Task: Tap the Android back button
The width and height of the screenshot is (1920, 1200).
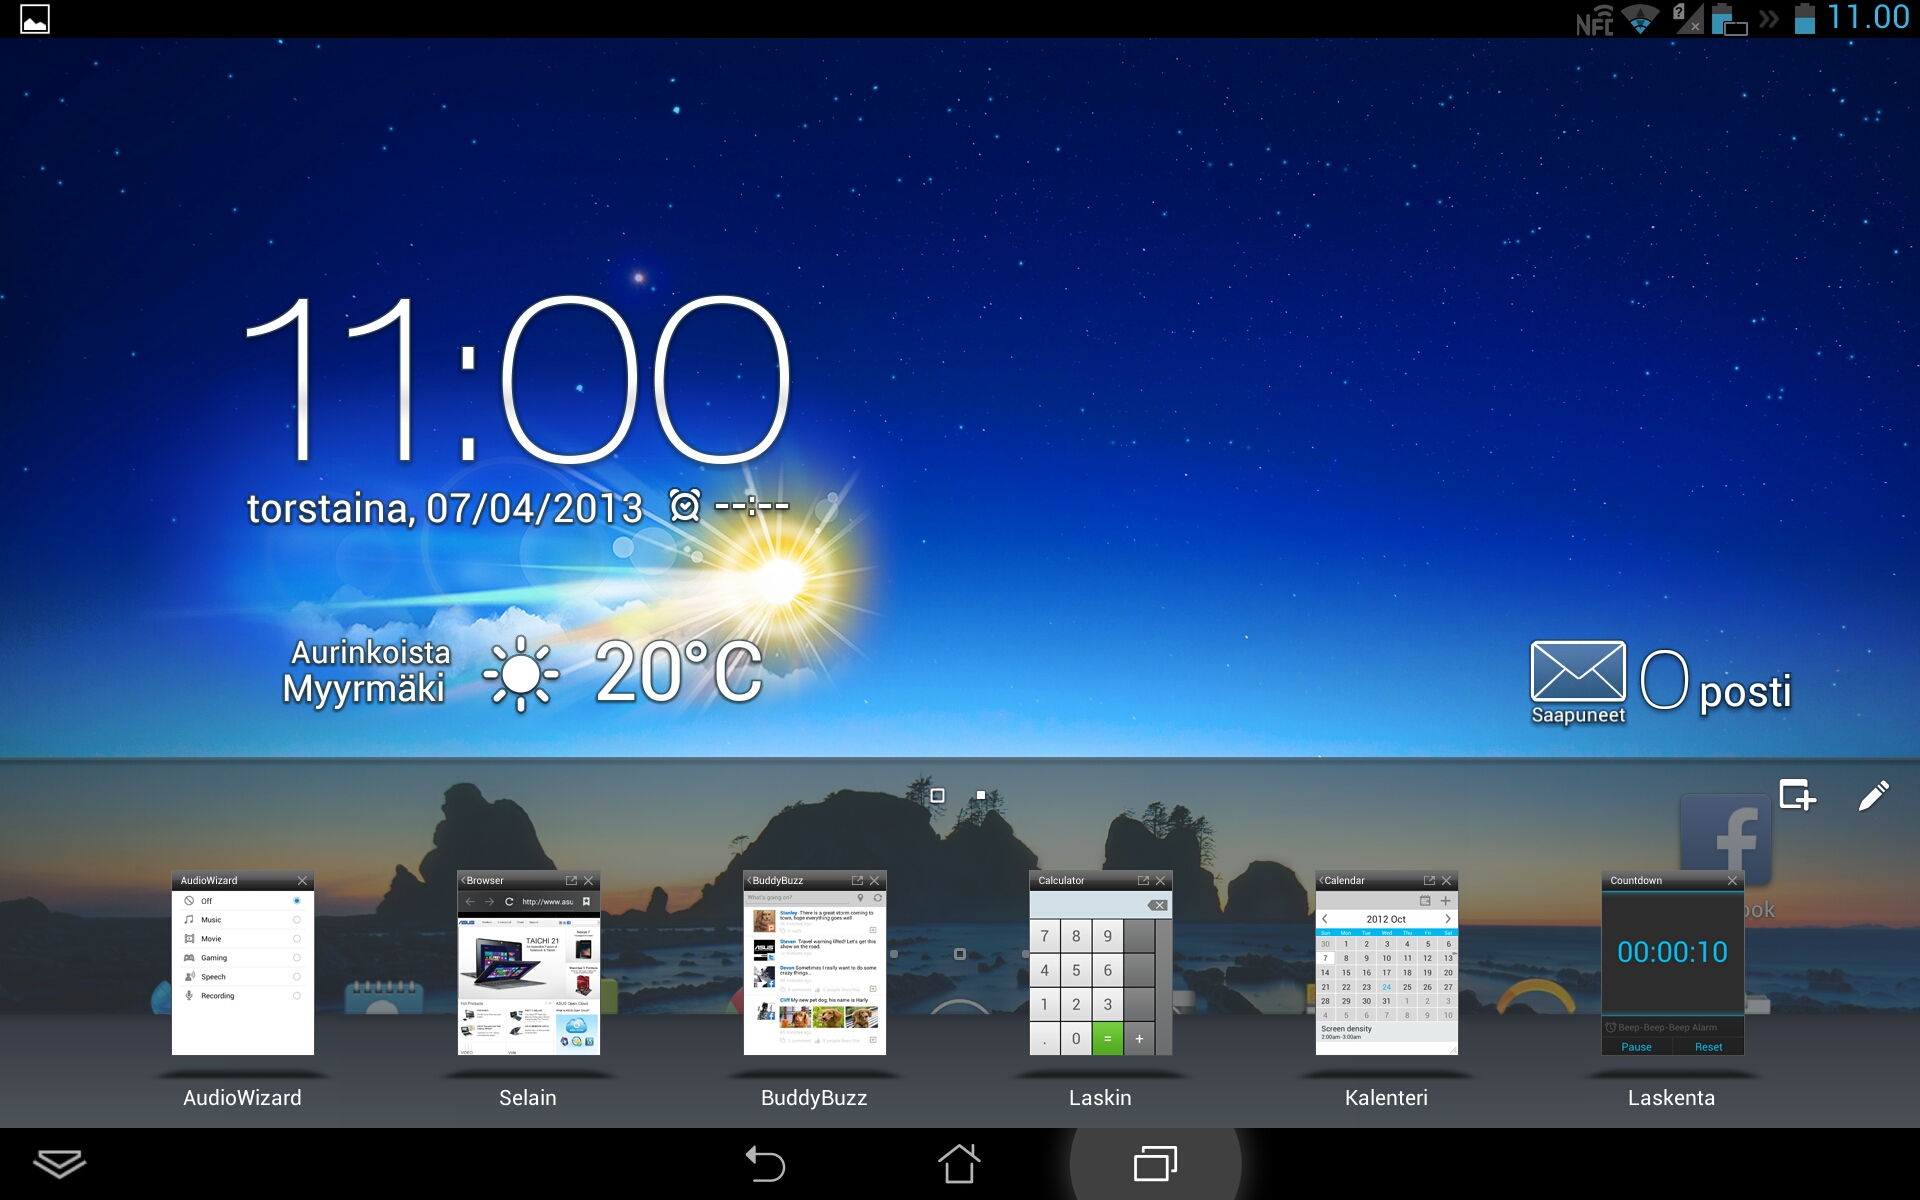Action: (765, 1164)
